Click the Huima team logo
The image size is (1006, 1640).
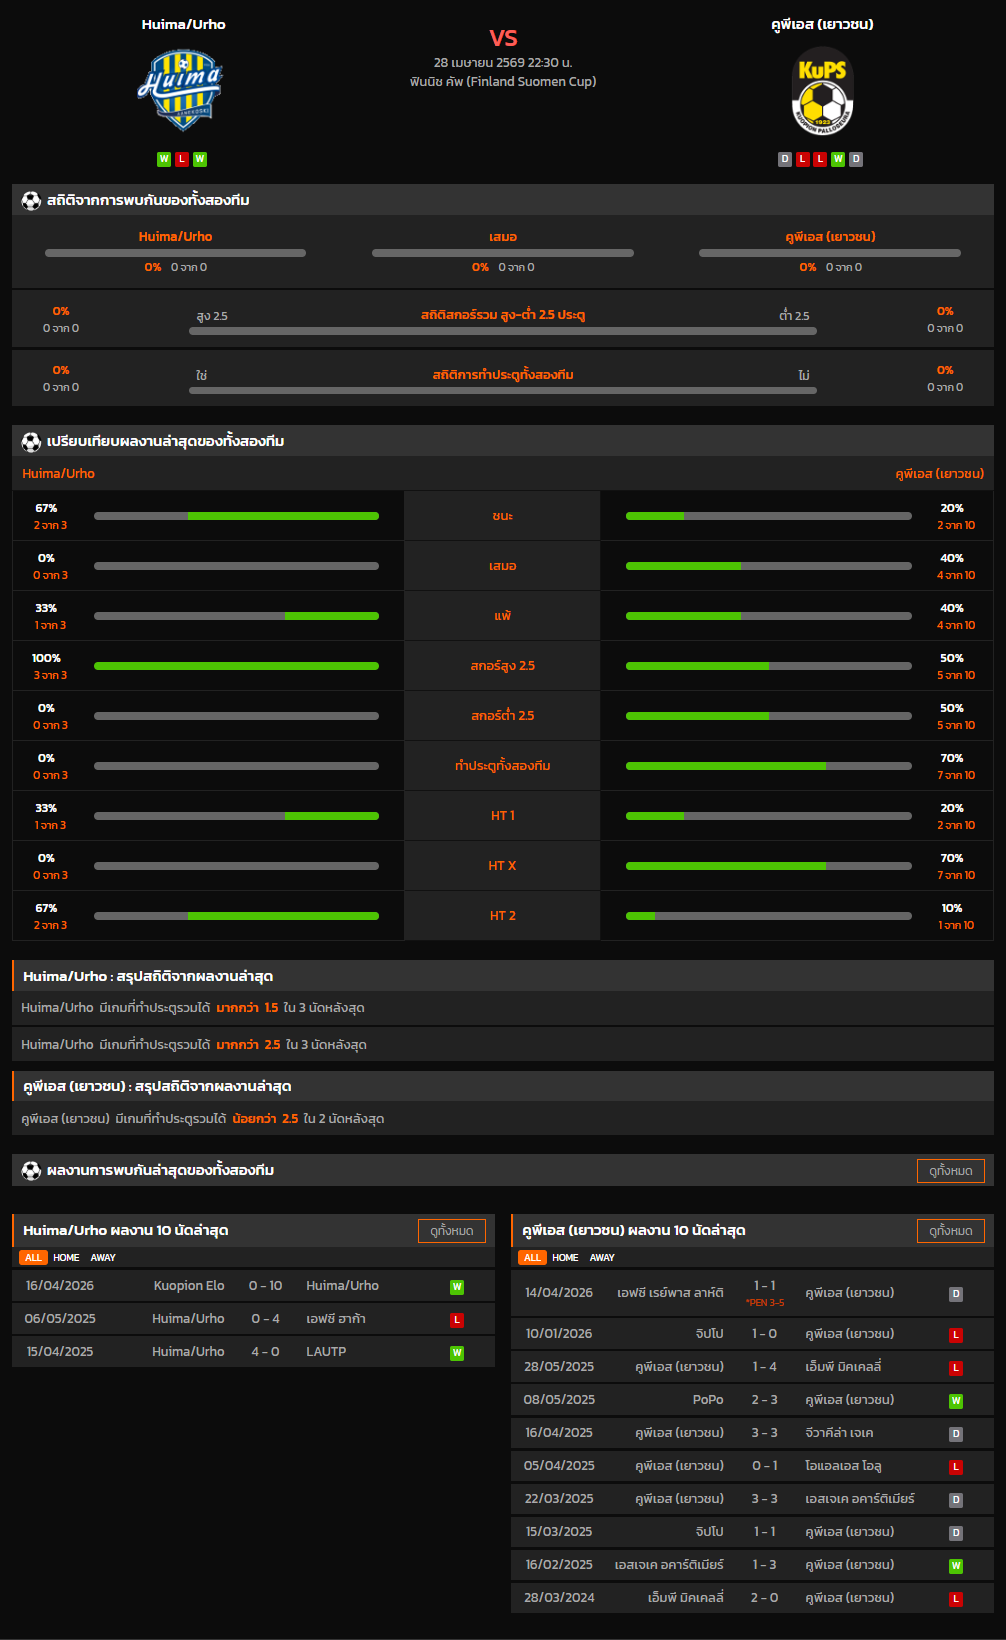(181, 91)
